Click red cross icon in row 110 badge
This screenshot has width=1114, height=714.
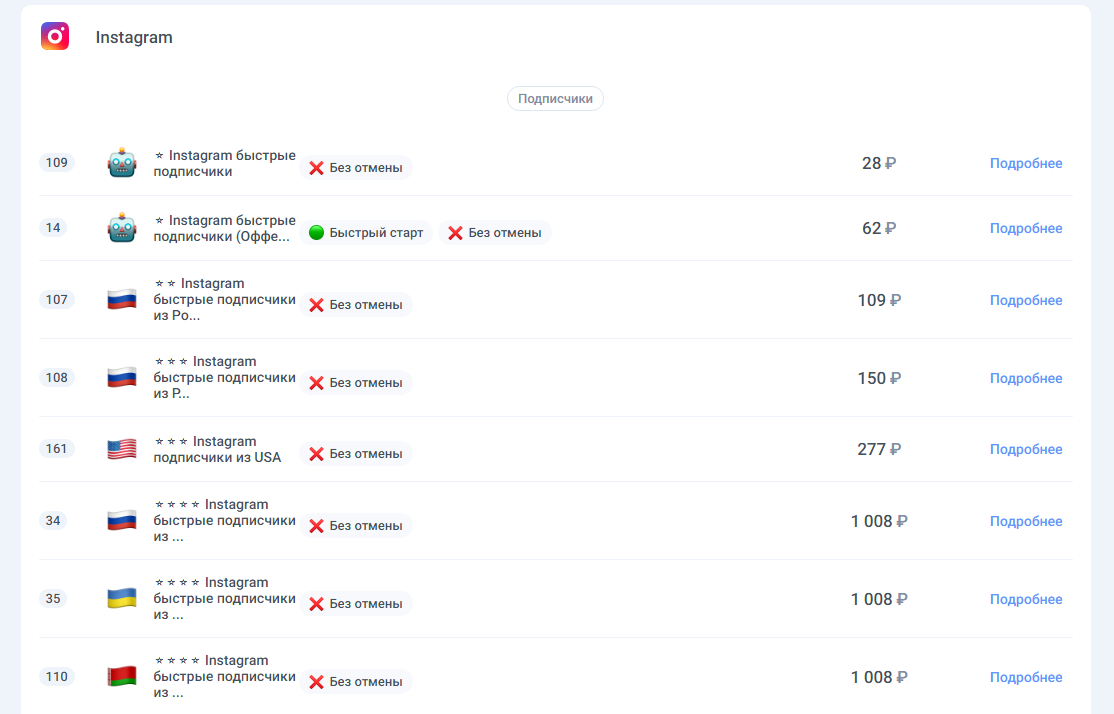(316, 682)
